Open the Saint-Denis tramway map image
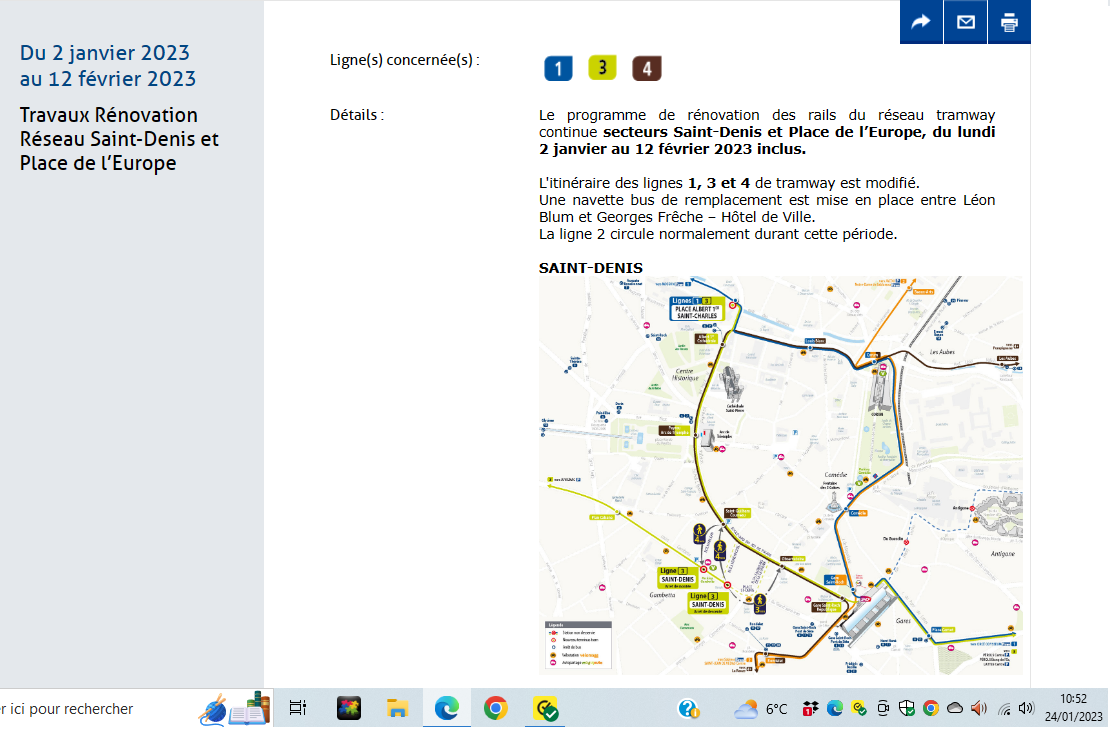Image resolution: width=1110 pixels, height=731 pixels. [x=780, y=475]
